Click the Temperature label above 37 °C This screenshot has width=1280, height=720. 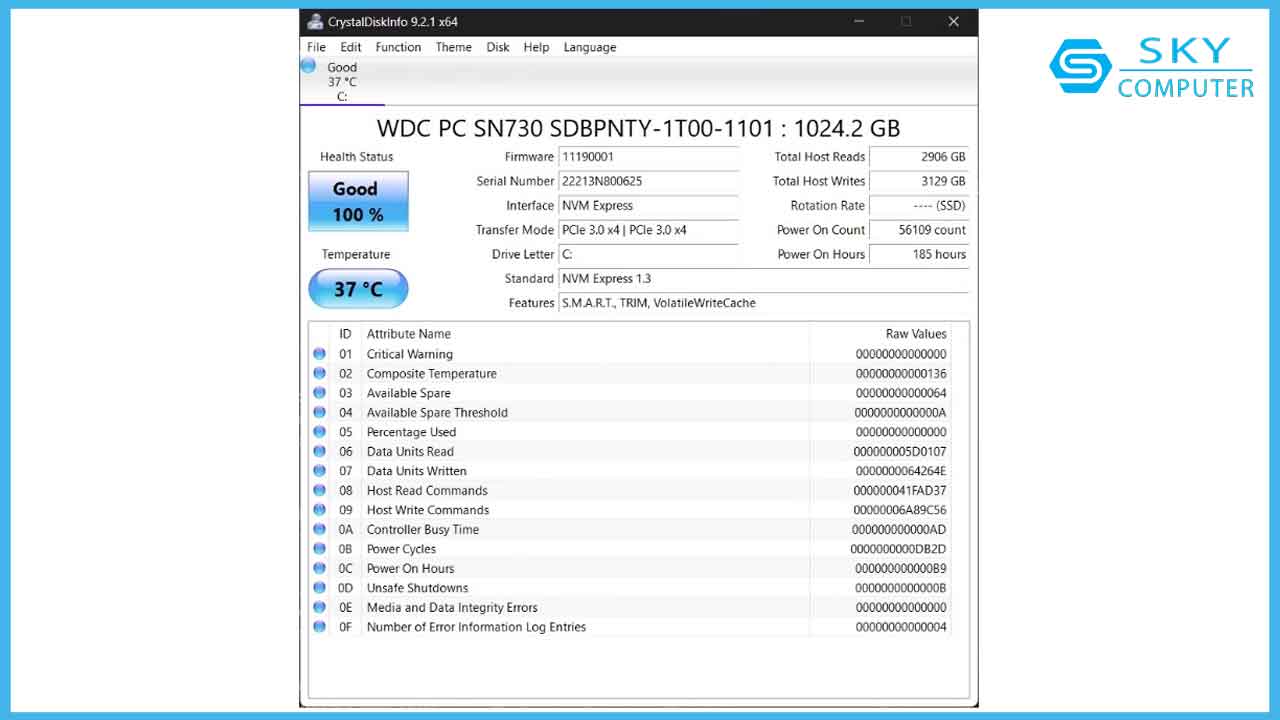click(x=356, y=254)
